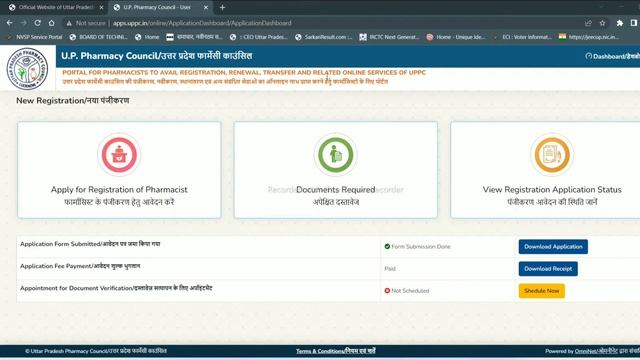The width and height of the screenshot is (640, 360).
Task: Reload the page with the refresh icon
Action: (x=38, y=23)
